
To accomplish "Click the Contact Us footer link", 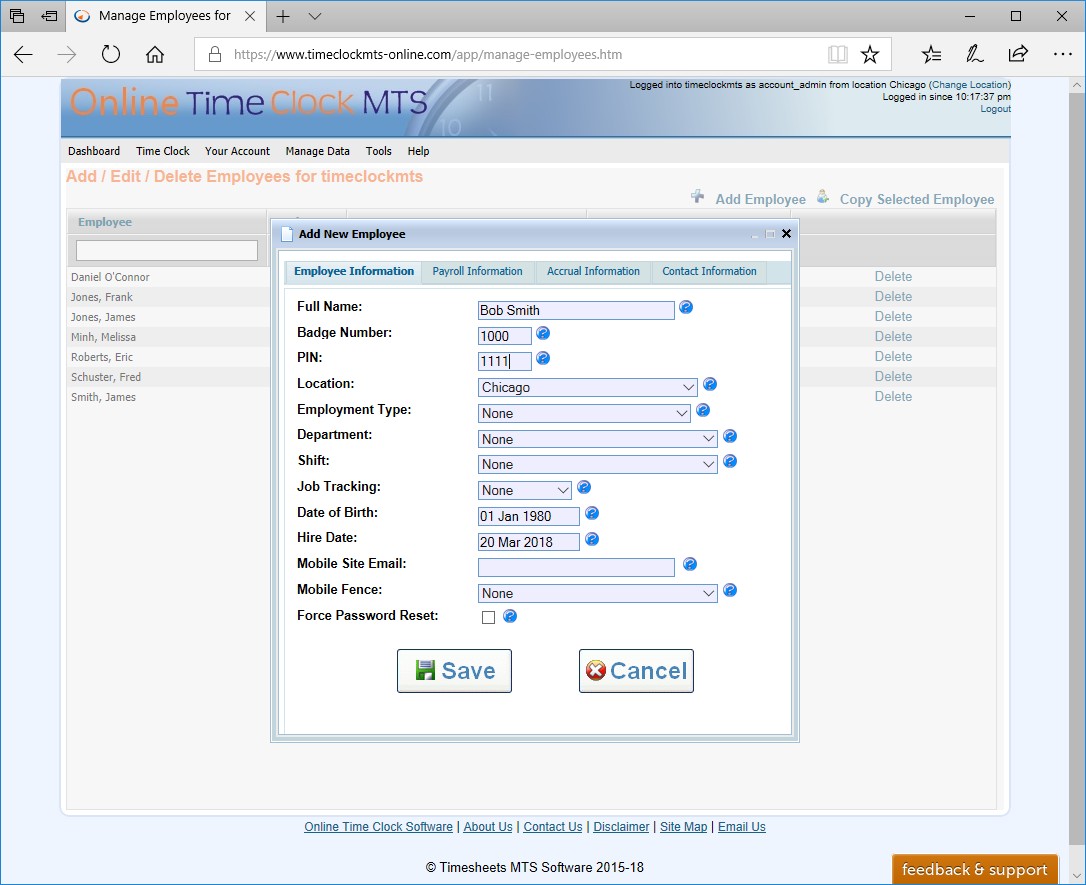I will [x=553, y=827].
